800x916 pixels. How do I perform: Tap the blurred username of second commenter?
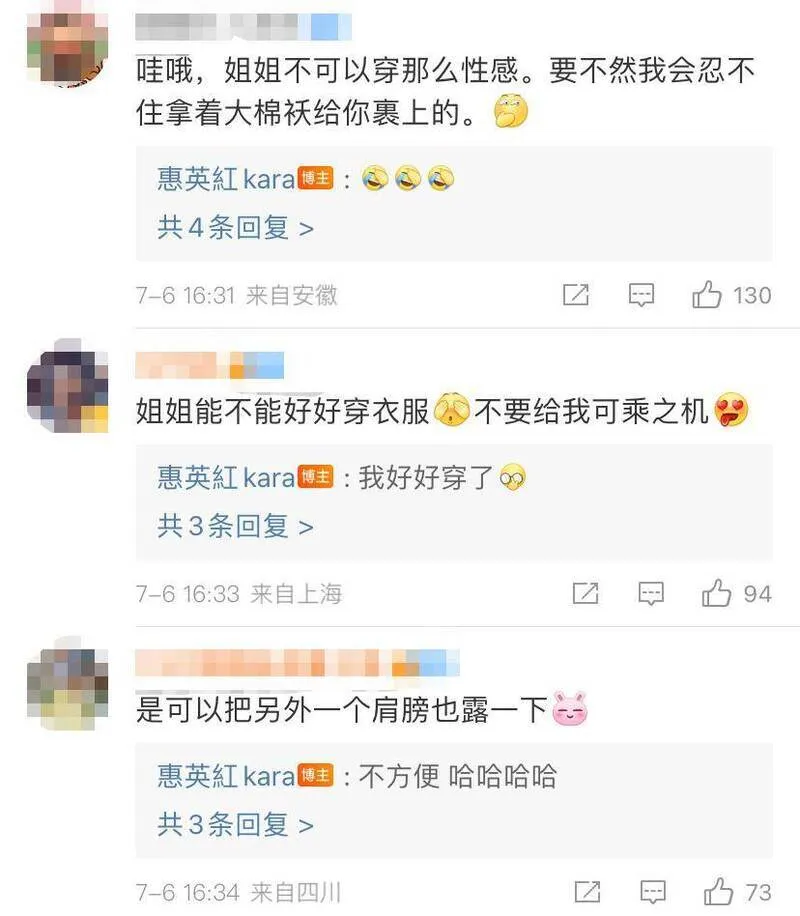point(209,366)
